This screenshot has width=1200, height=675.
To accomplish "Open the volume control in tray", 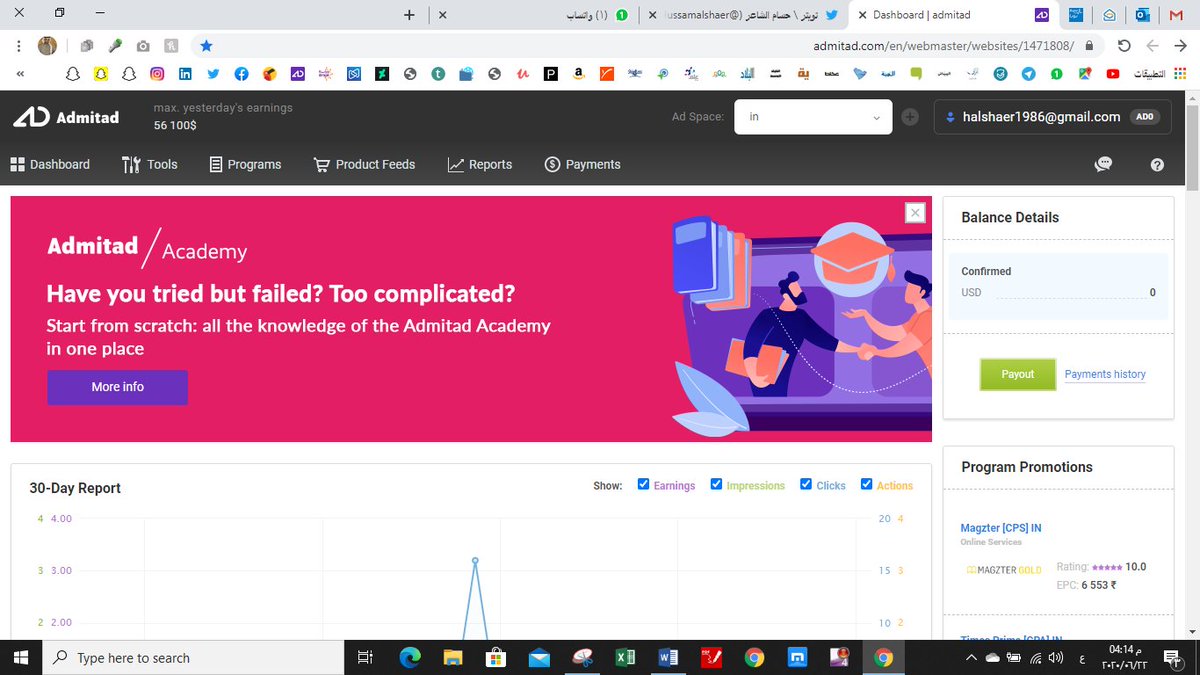I will tap(1057, 658).
